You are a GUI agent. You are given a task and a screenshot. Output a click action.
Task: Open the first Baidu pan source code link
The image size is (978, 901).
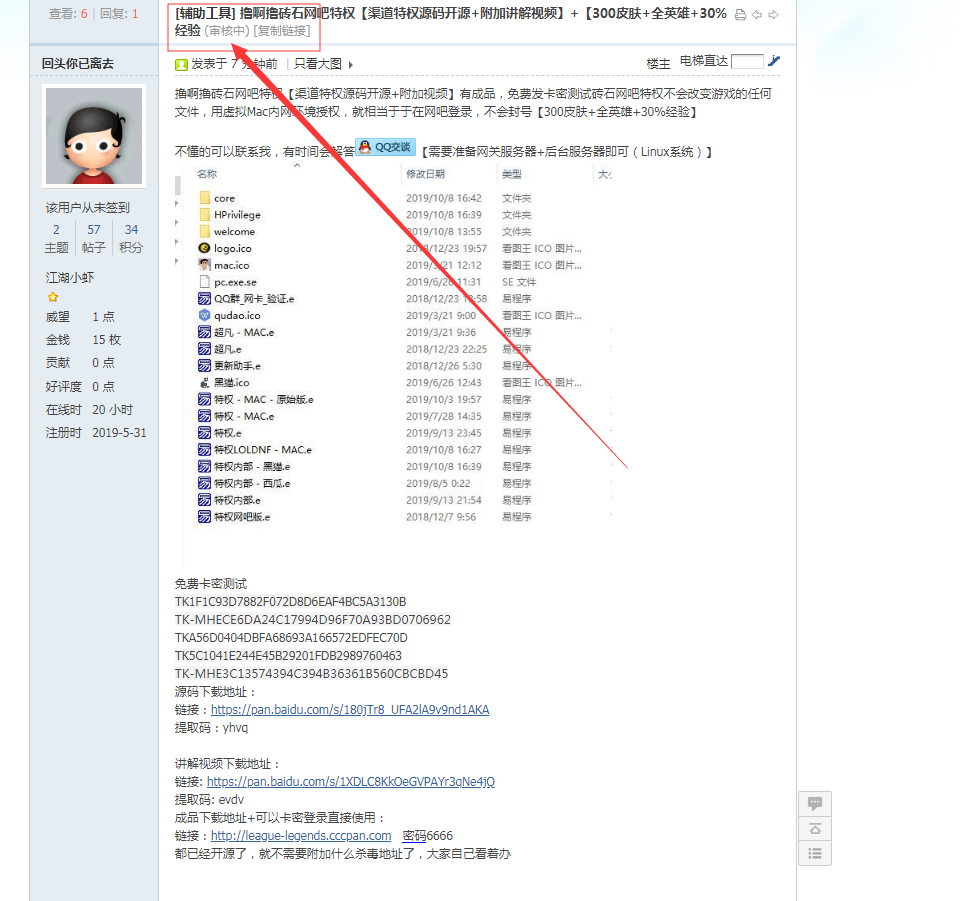coord(350,710)
